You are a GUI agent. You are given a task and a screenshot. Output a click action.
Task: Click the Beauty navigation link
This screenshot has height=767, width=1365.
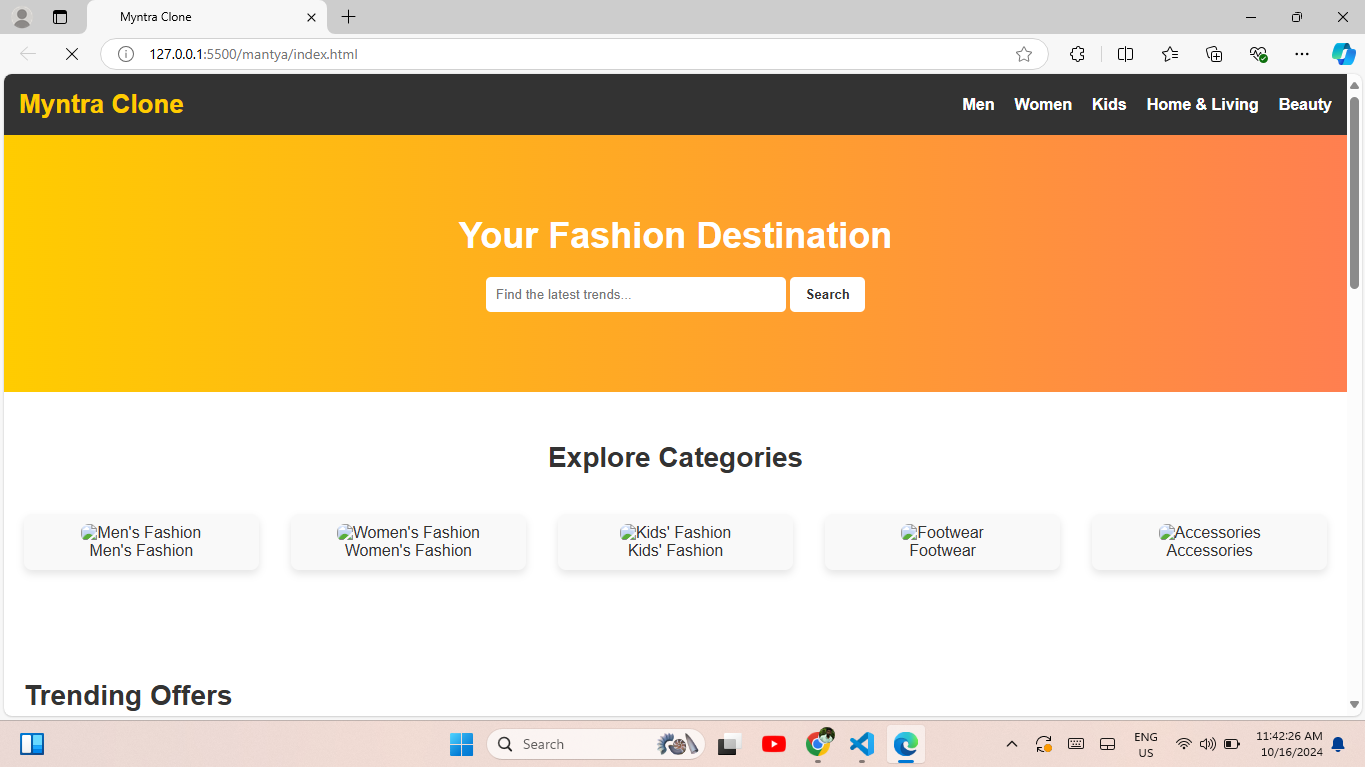tap(1304, 104)
